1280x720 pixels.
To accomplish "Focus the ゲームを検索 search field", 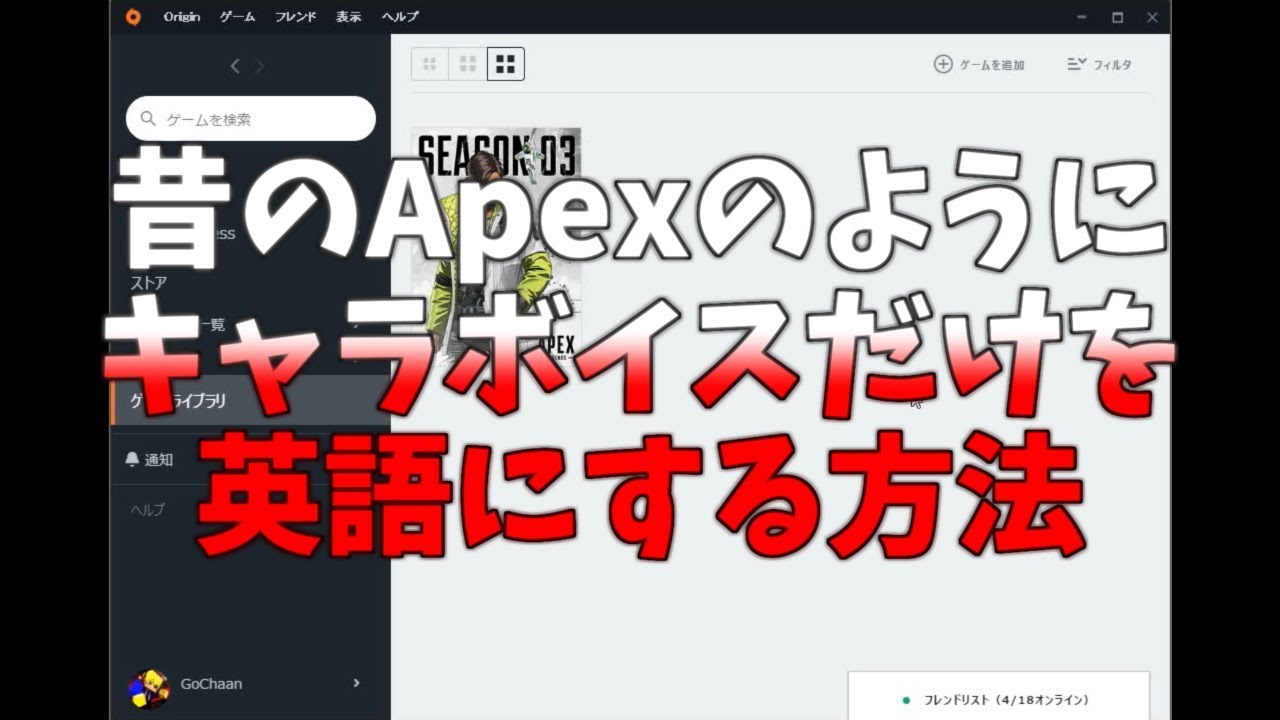I will pyautogui.click(x=251, y=119).
